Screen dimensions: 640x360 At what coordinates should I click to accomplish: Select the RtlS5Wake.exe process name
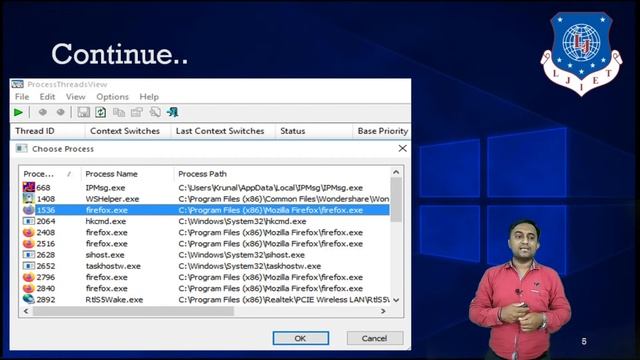[114, 300]
